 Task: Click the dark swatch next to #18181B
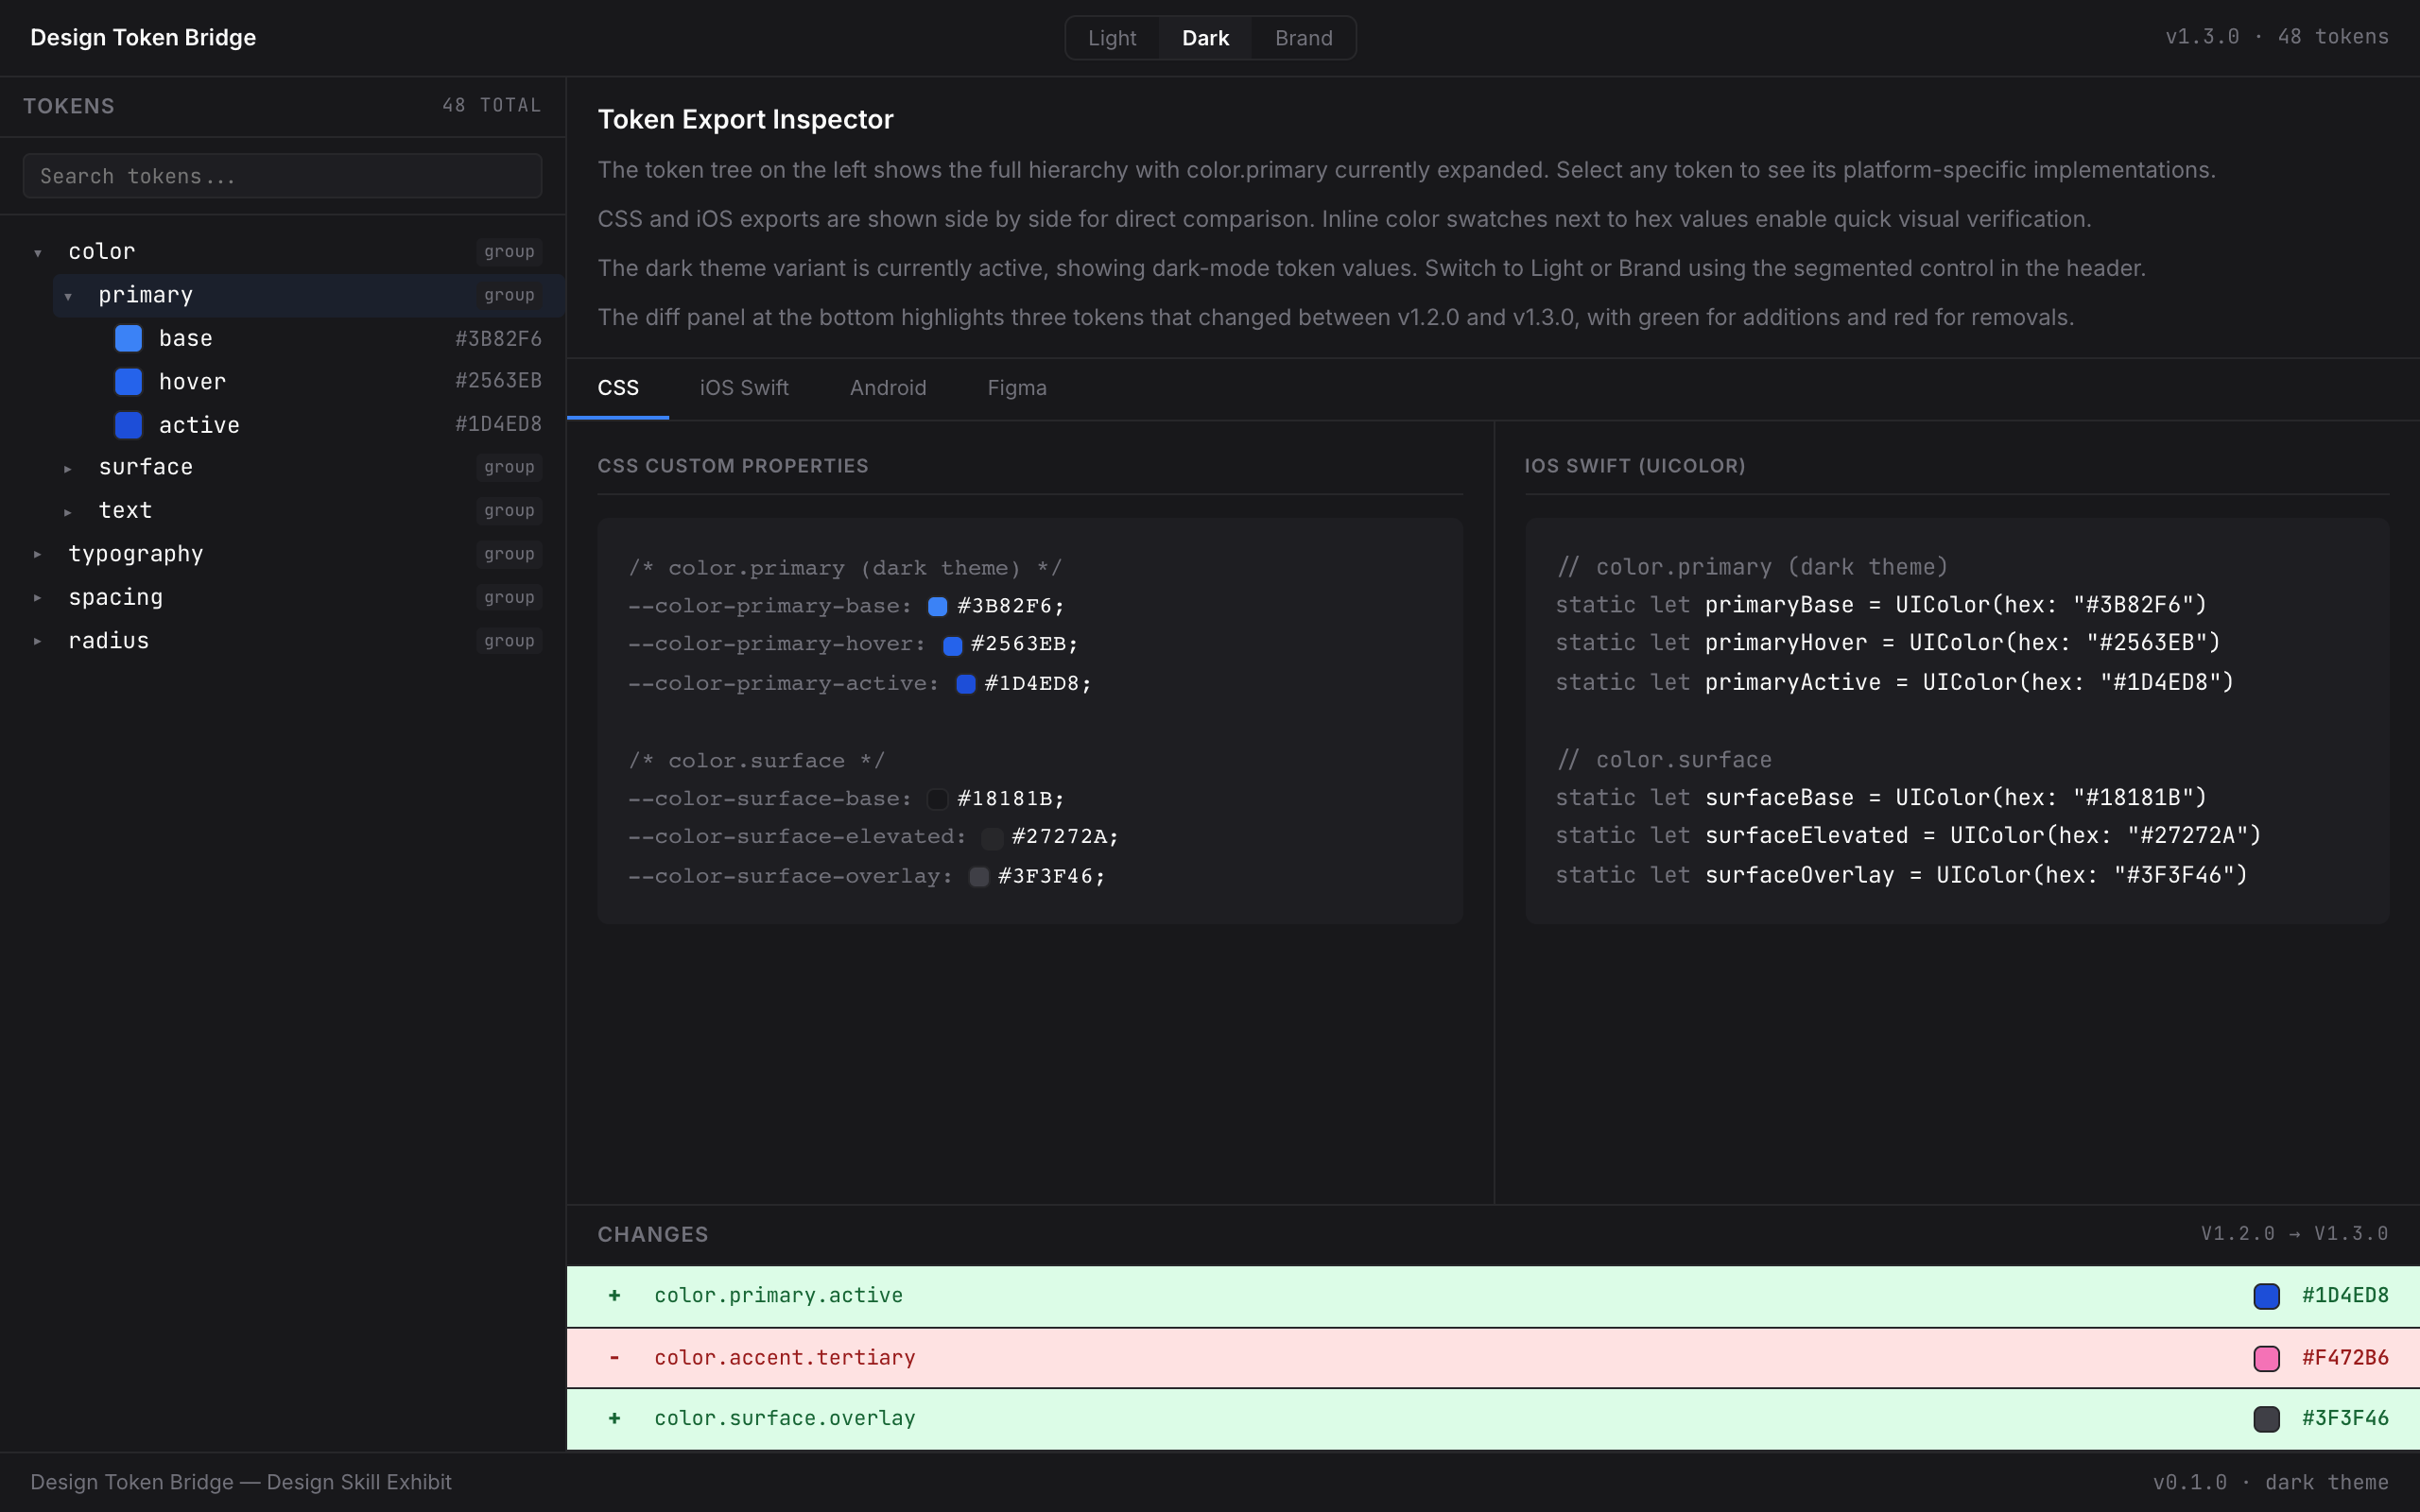(x=936, y=798)
